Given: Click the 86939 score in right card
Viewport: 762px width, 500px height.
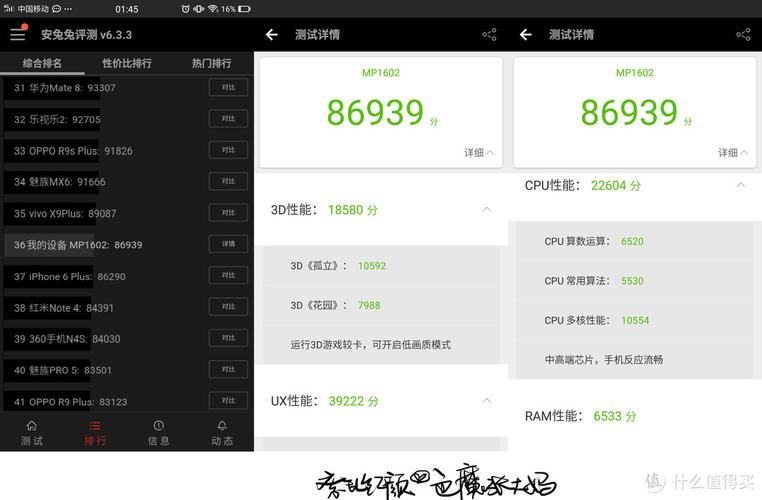Looking at the screenshot, I should (x=629, y=112).
